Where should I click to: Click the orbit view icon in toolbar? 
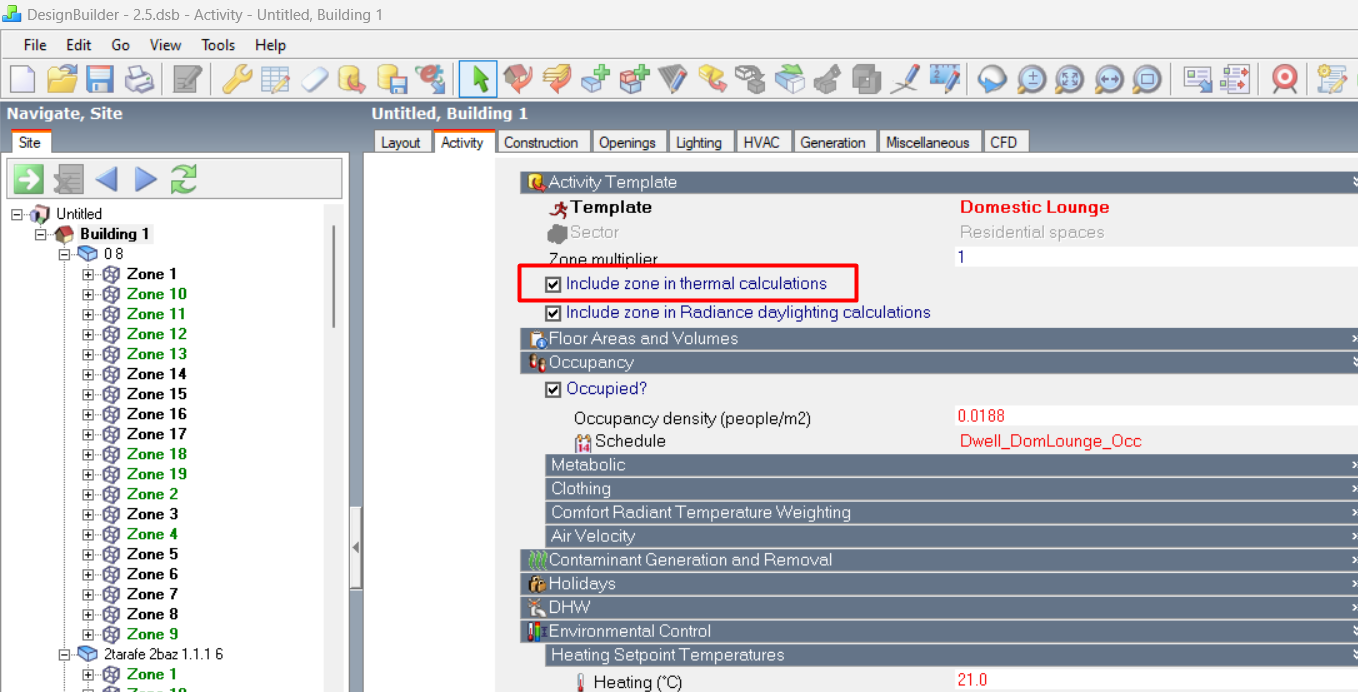[x=992, y=79]
